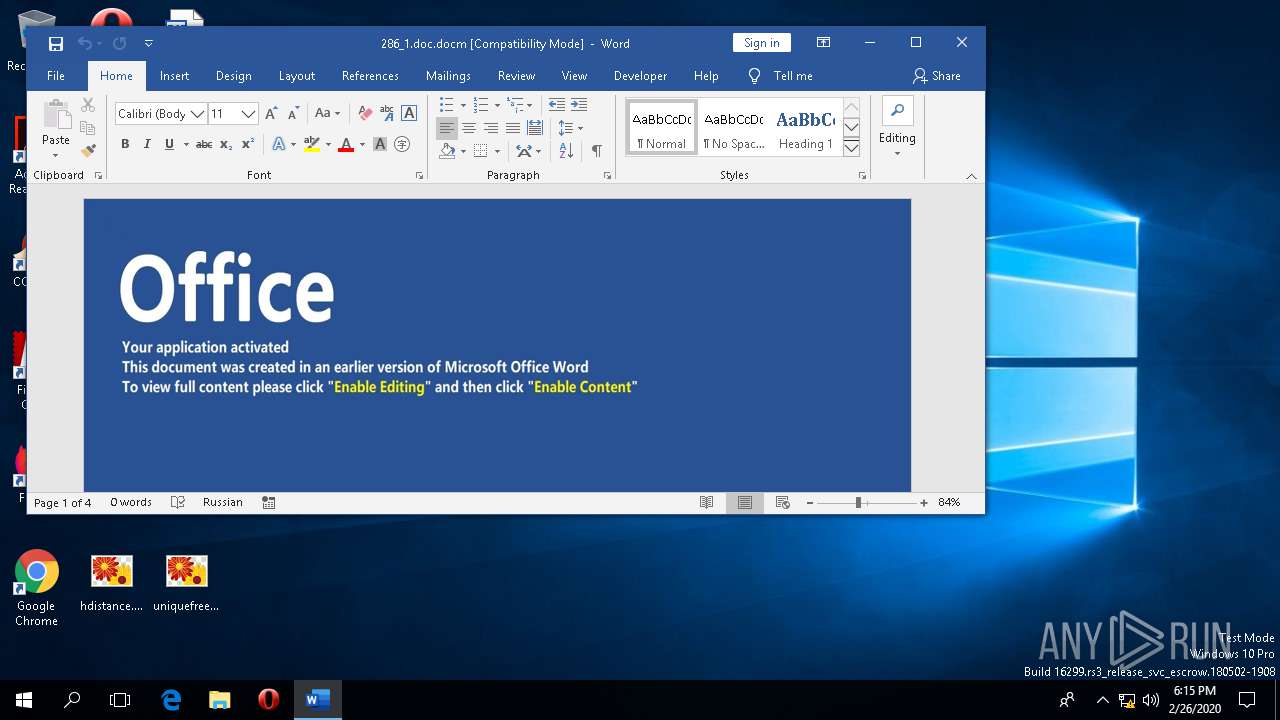1280x720 pixels.
Task: Open the font size dropdown
Action: tap(249, 114)
